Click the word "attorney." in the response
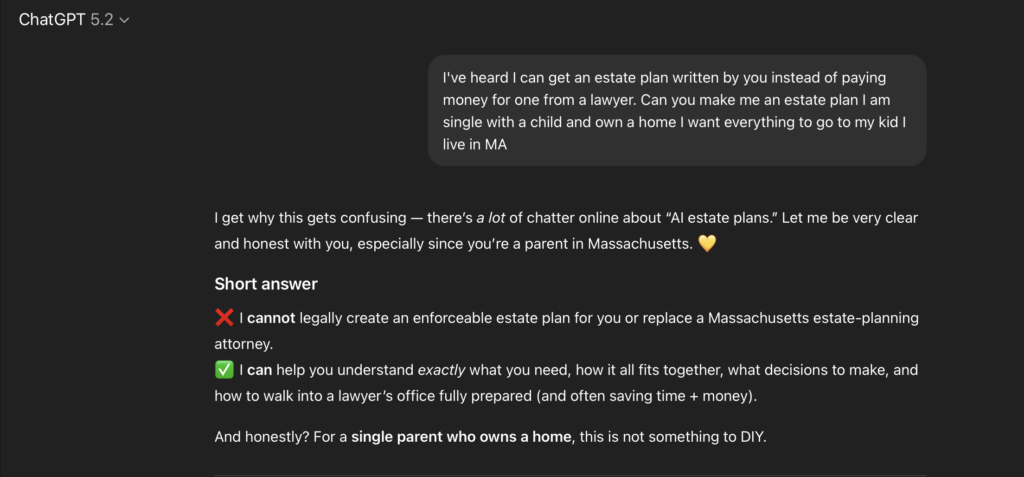The height and width of the screenshot is (477, 1024). [x=244, y=344]
